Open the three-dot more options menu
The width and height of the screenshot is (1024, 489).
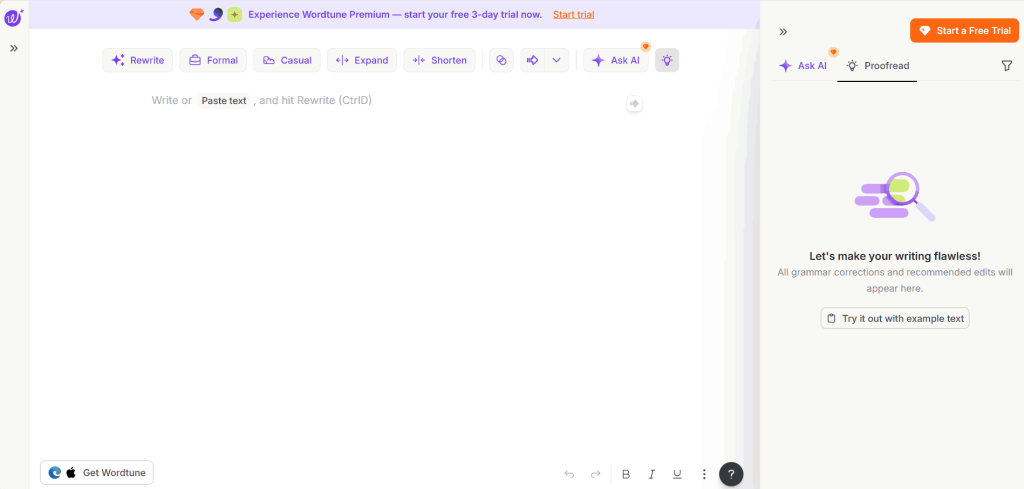point(704,474)
